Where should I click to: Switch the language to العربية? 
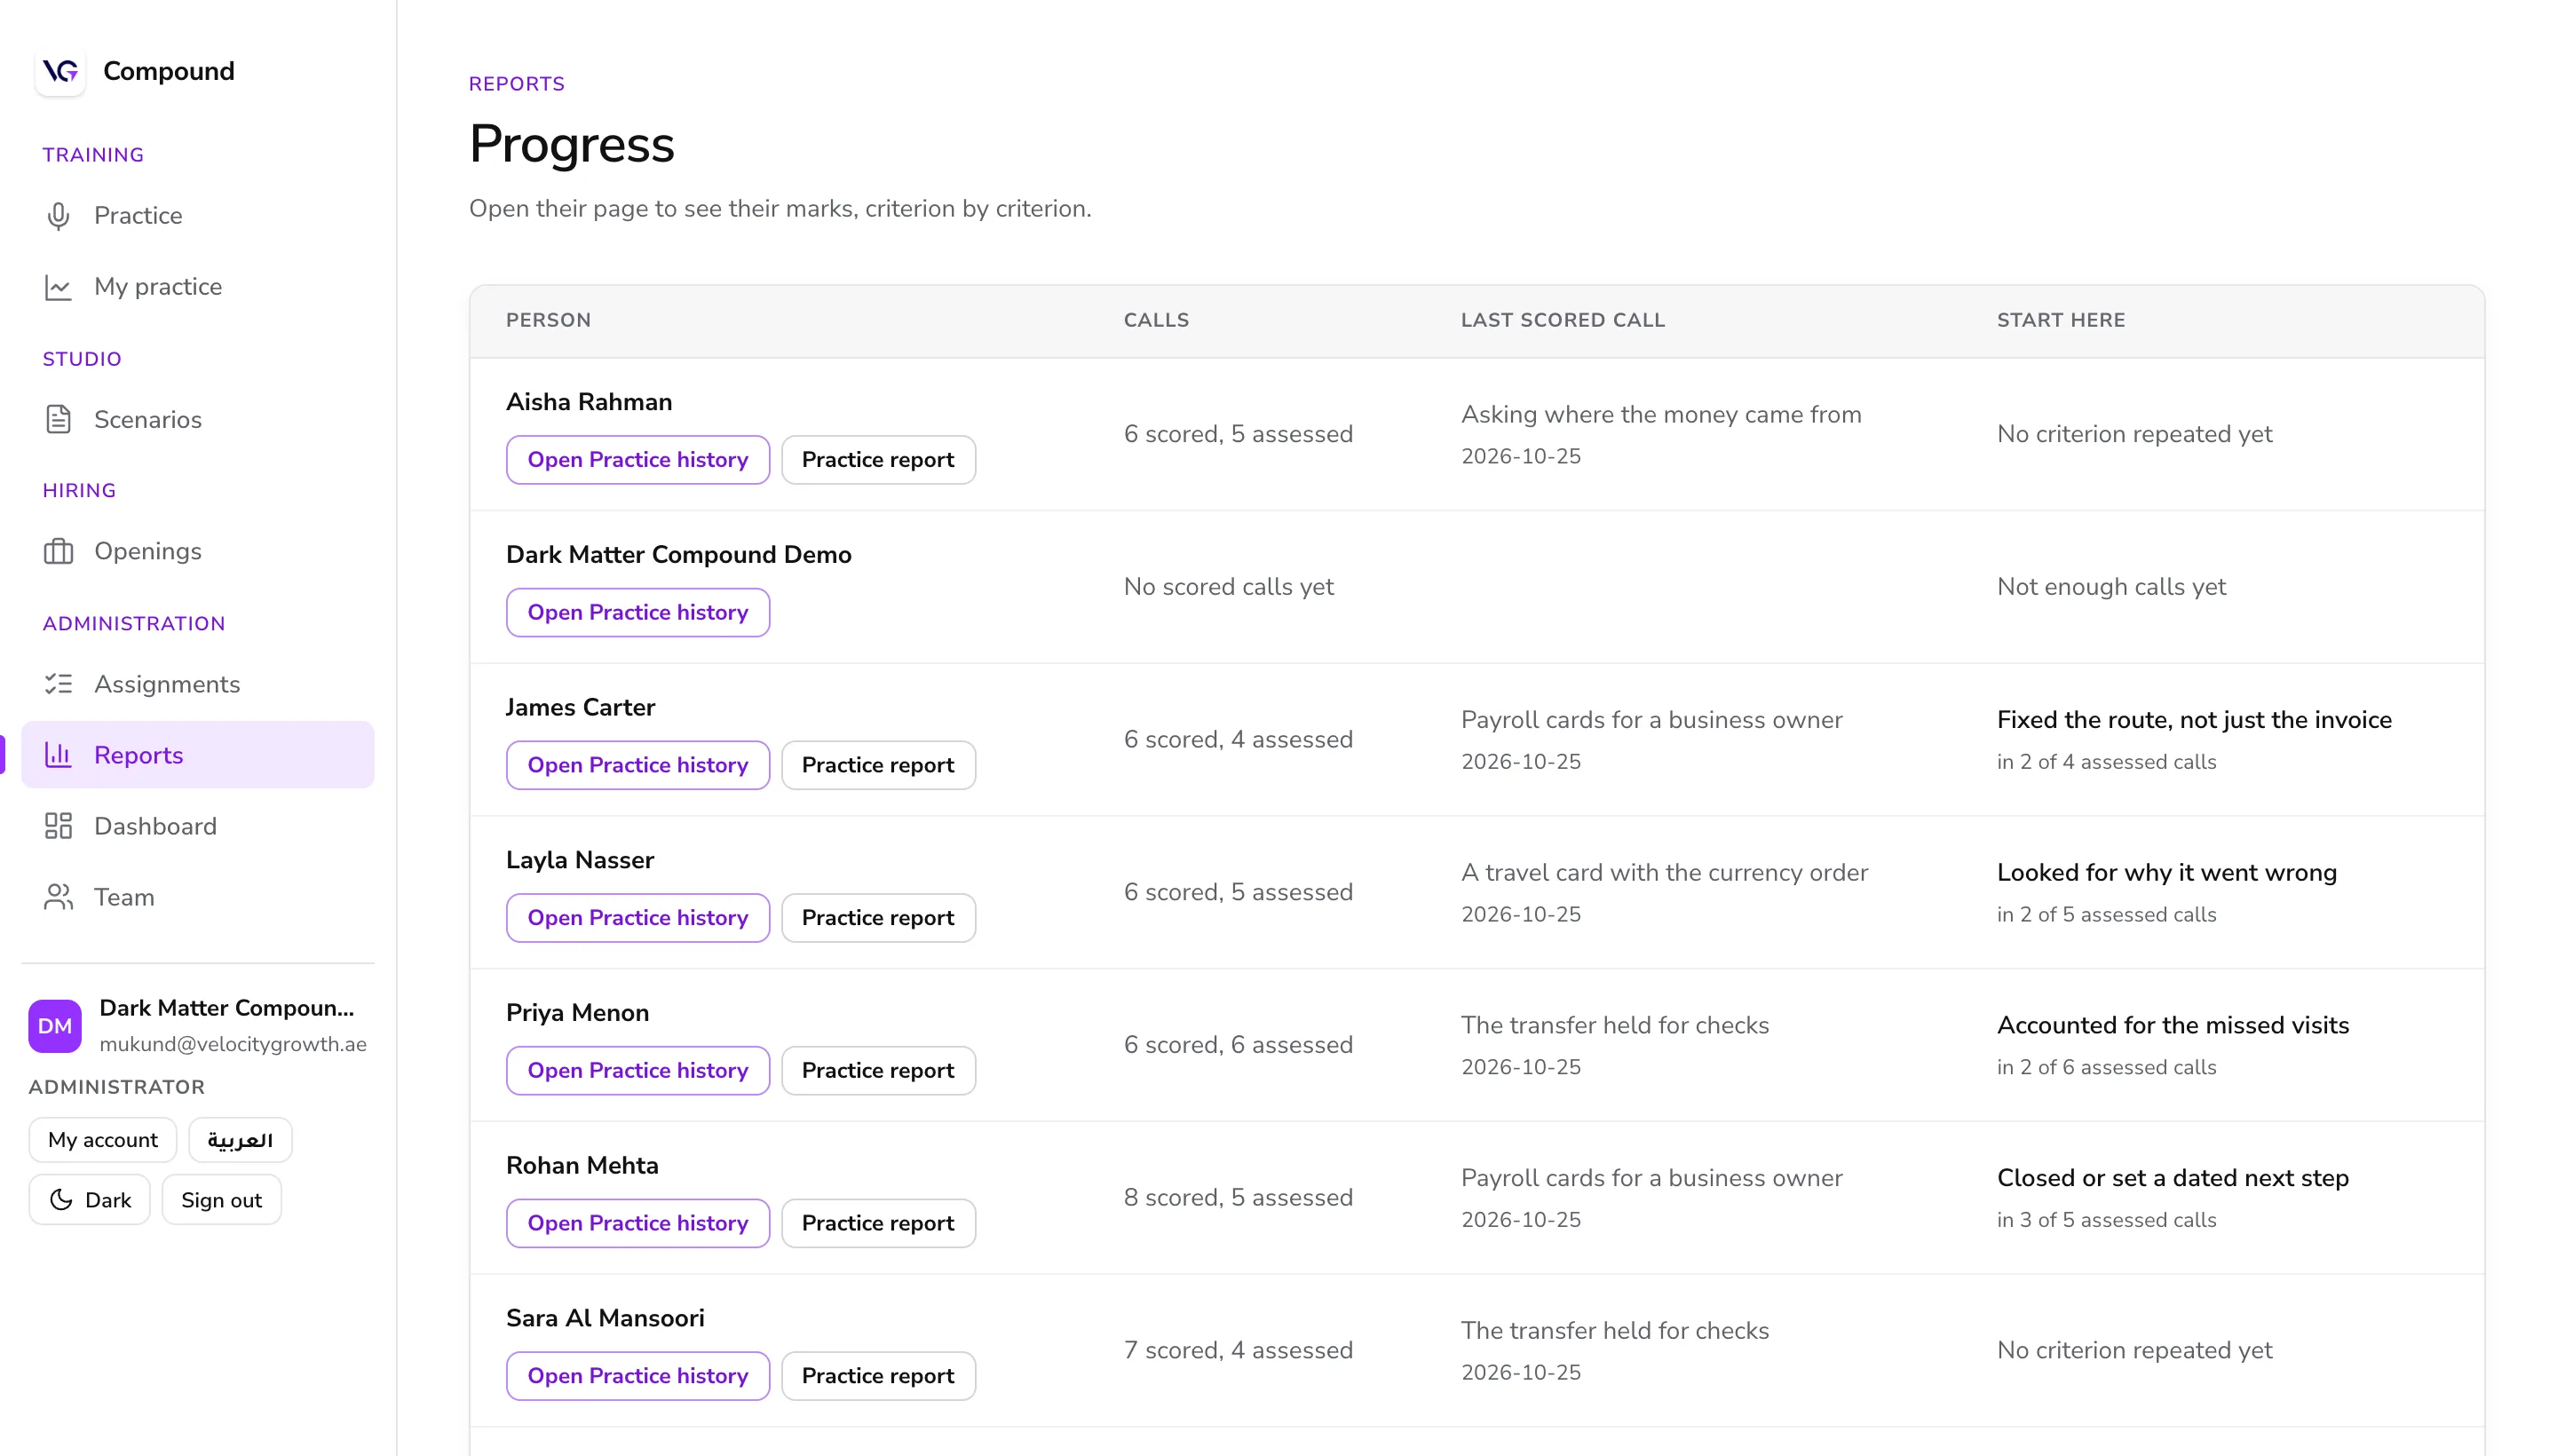(x=240, y=1140)
